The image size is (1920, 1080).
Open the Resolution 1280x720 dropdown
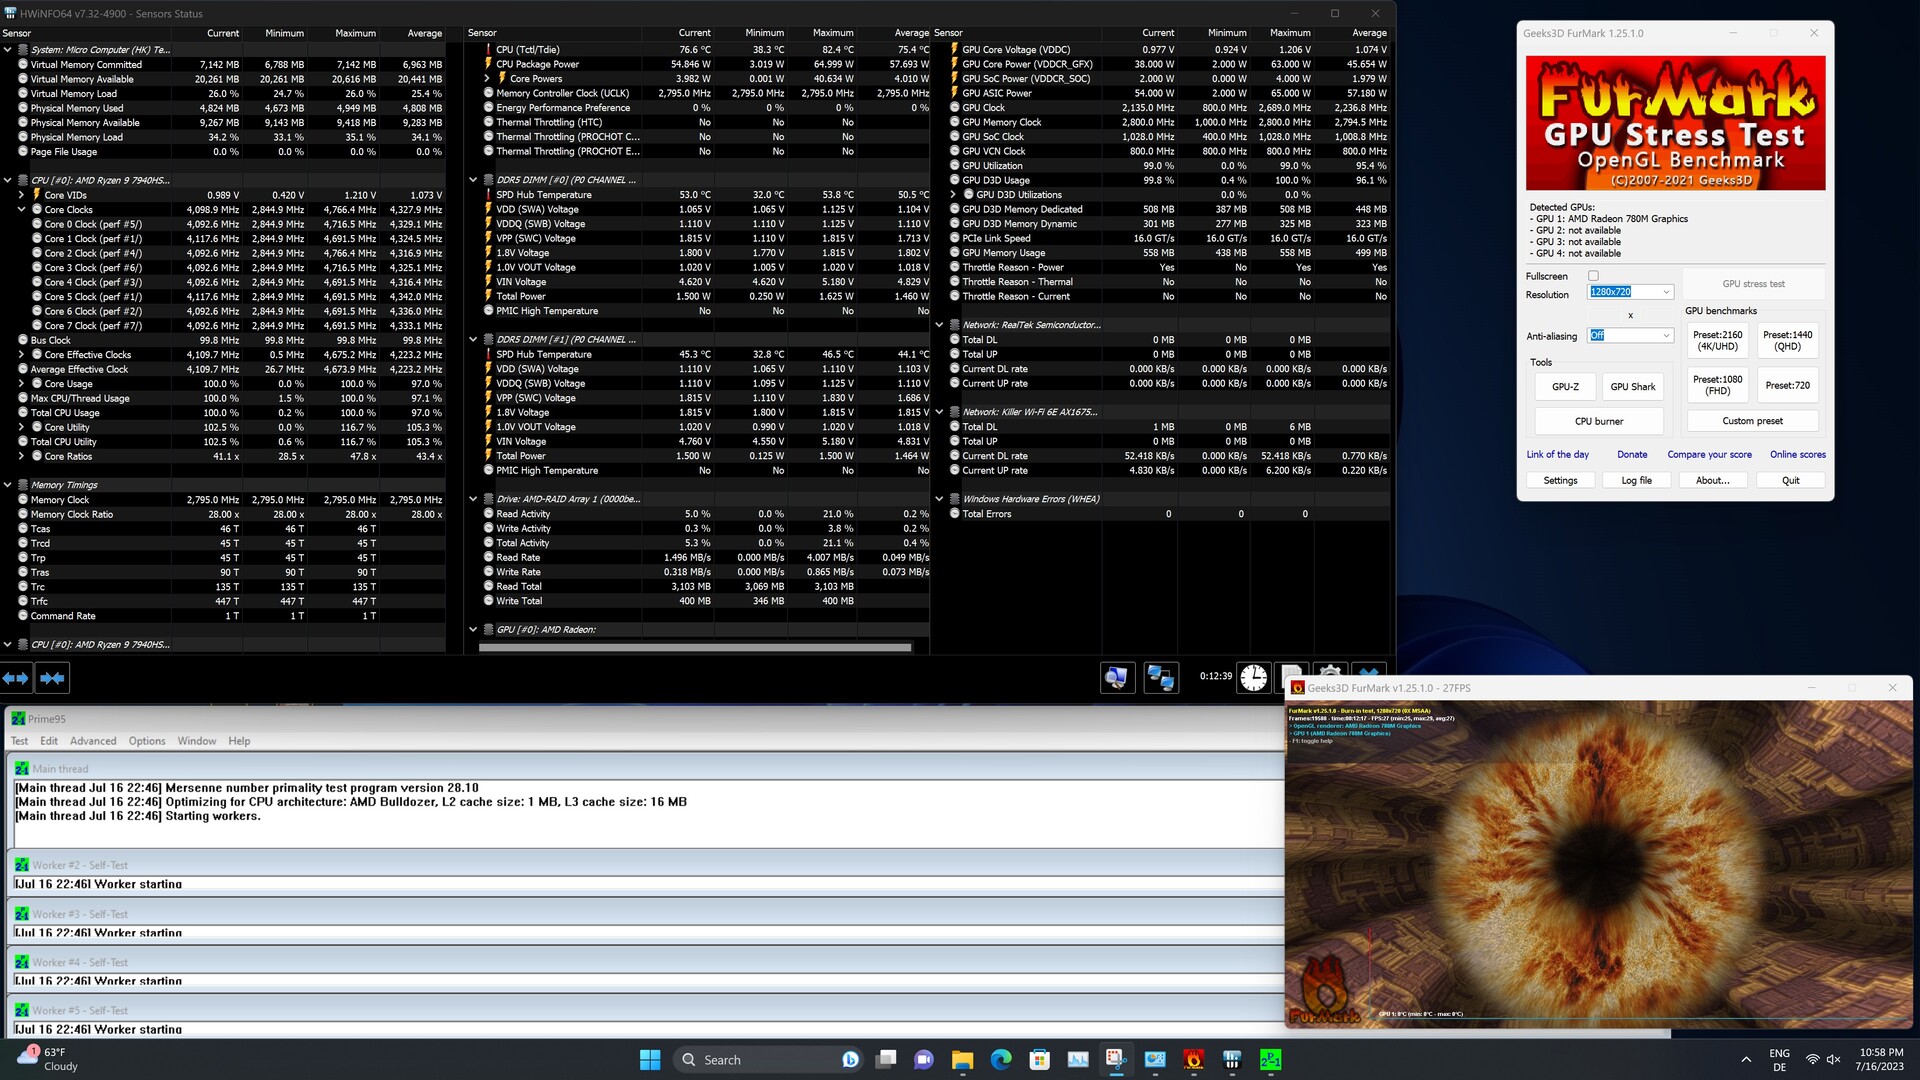coord(1666,292)
